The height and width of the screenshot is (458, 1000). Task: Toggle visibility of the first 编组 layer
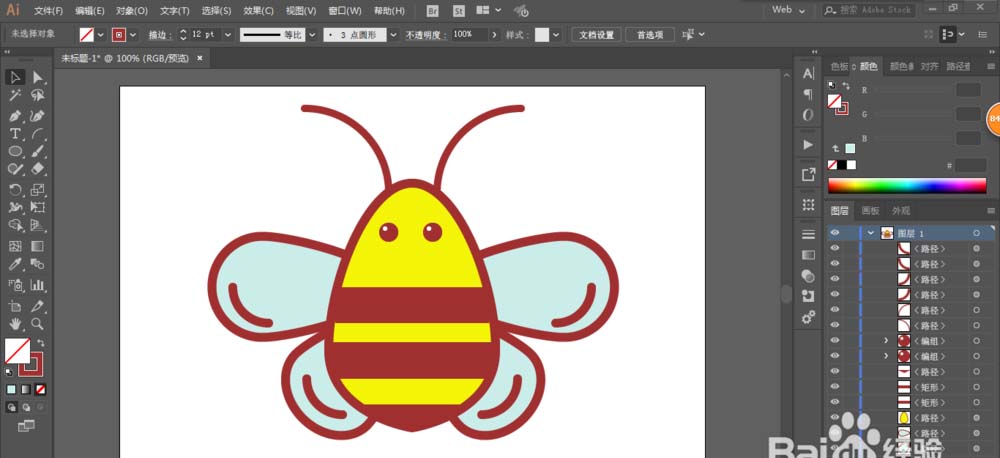click(835, 341)
